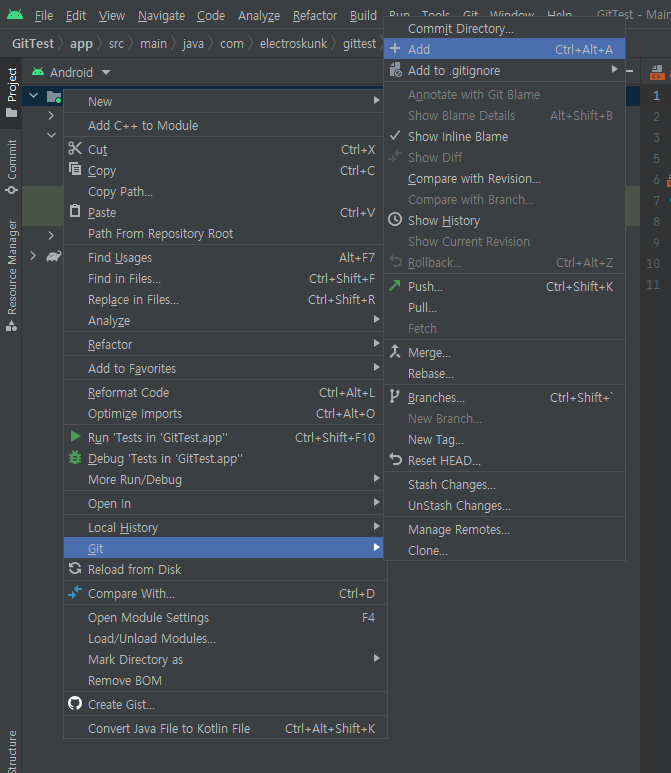Expand the New submenu arrow

pyautogui.click(x=377, y=100)
